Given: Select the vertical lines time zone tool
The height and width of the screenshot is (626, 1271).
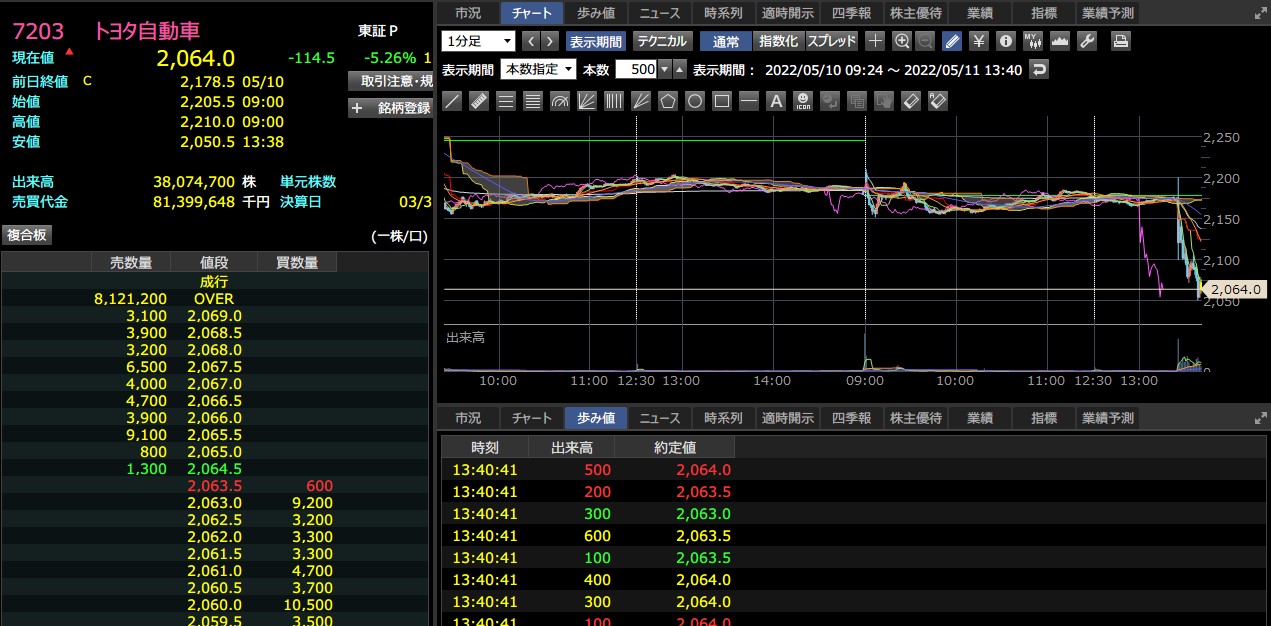Looking at the screenshot, I should click(x=614, y=101).
